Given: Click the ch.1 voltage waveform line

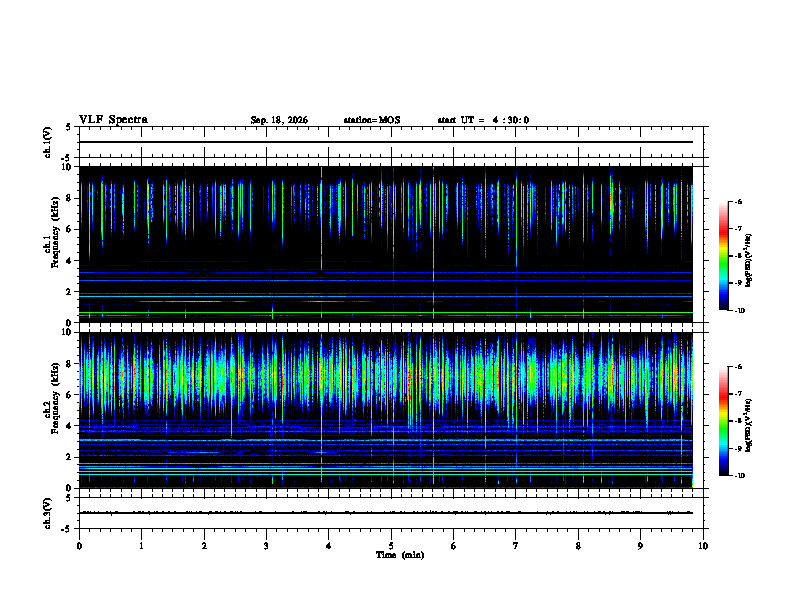Looking at the screenshot, I should (x=386, y=142).
